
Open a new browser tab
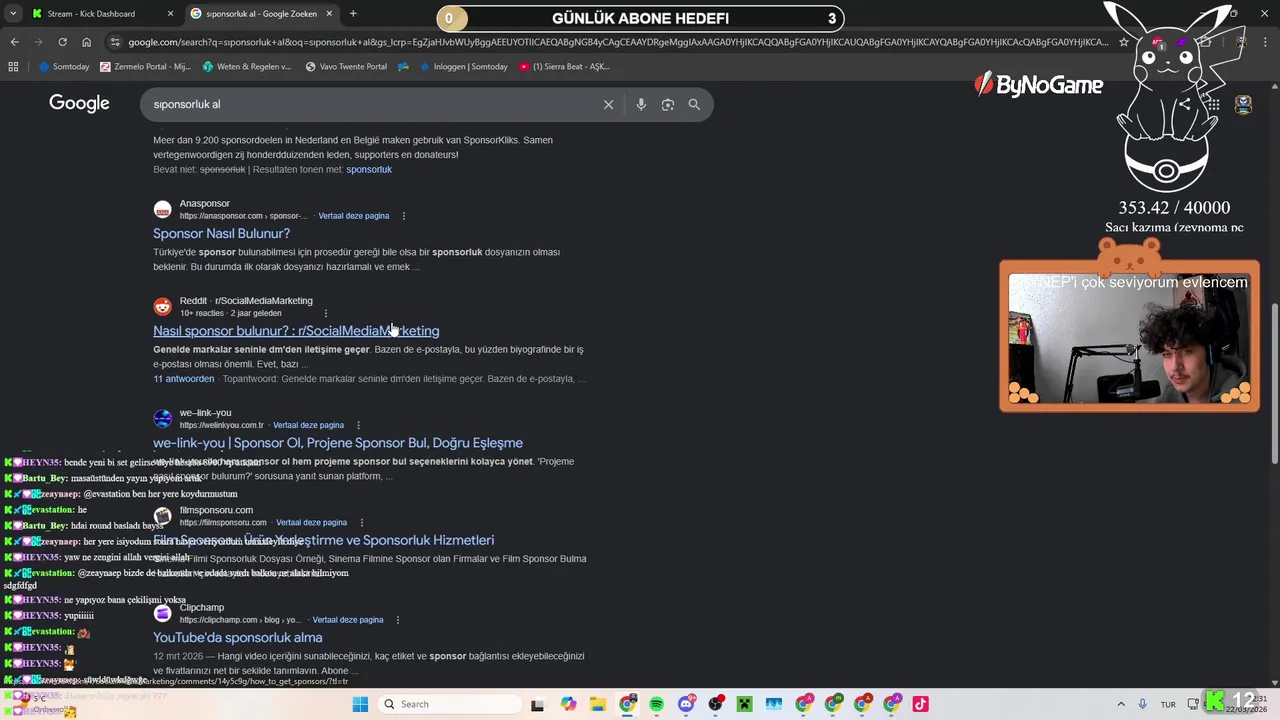353,14
